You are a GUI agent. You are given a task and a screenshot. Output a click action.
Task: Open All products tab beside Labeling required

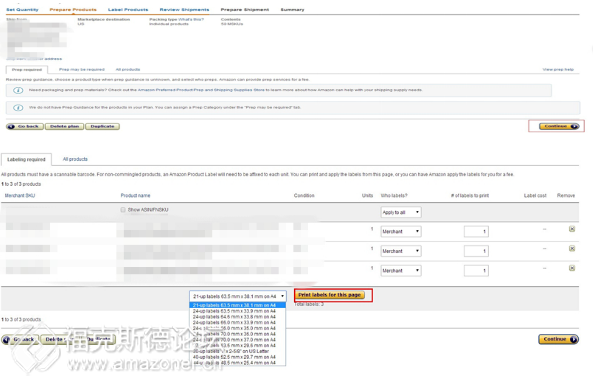(x=75, y=159)
